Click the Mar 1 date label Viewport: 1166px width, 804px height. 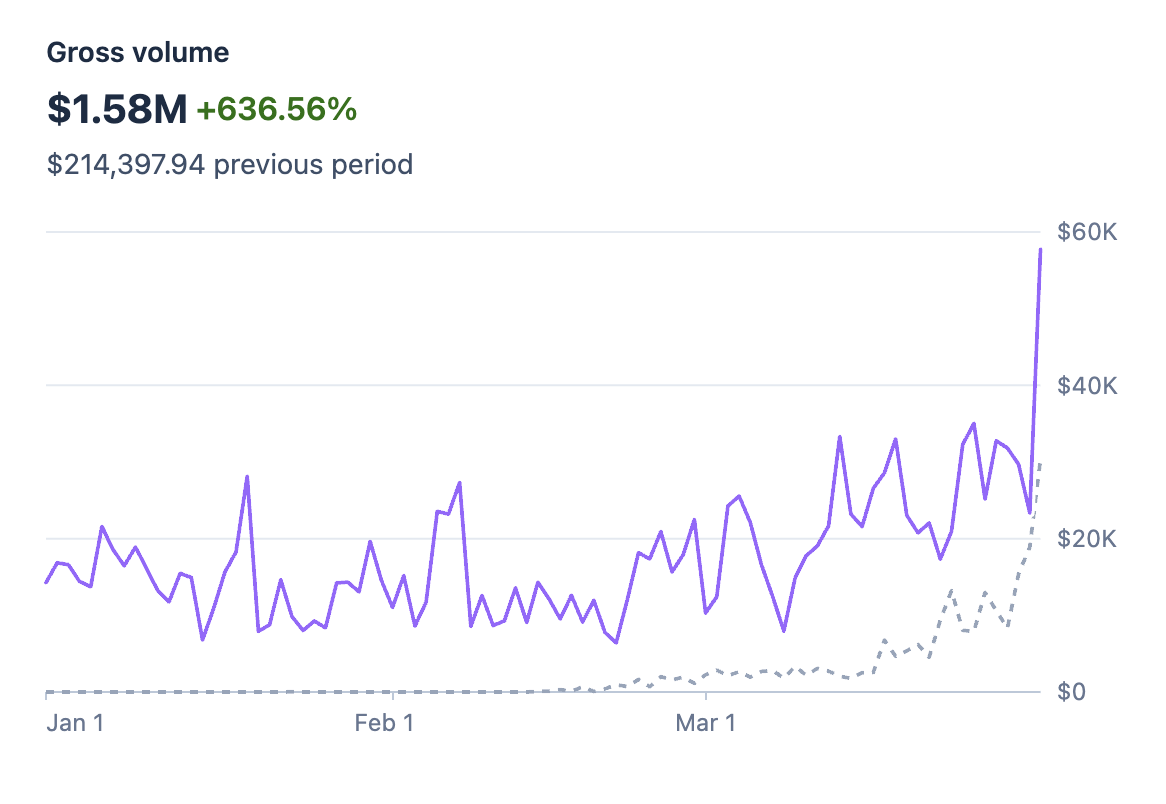point(705,722)
